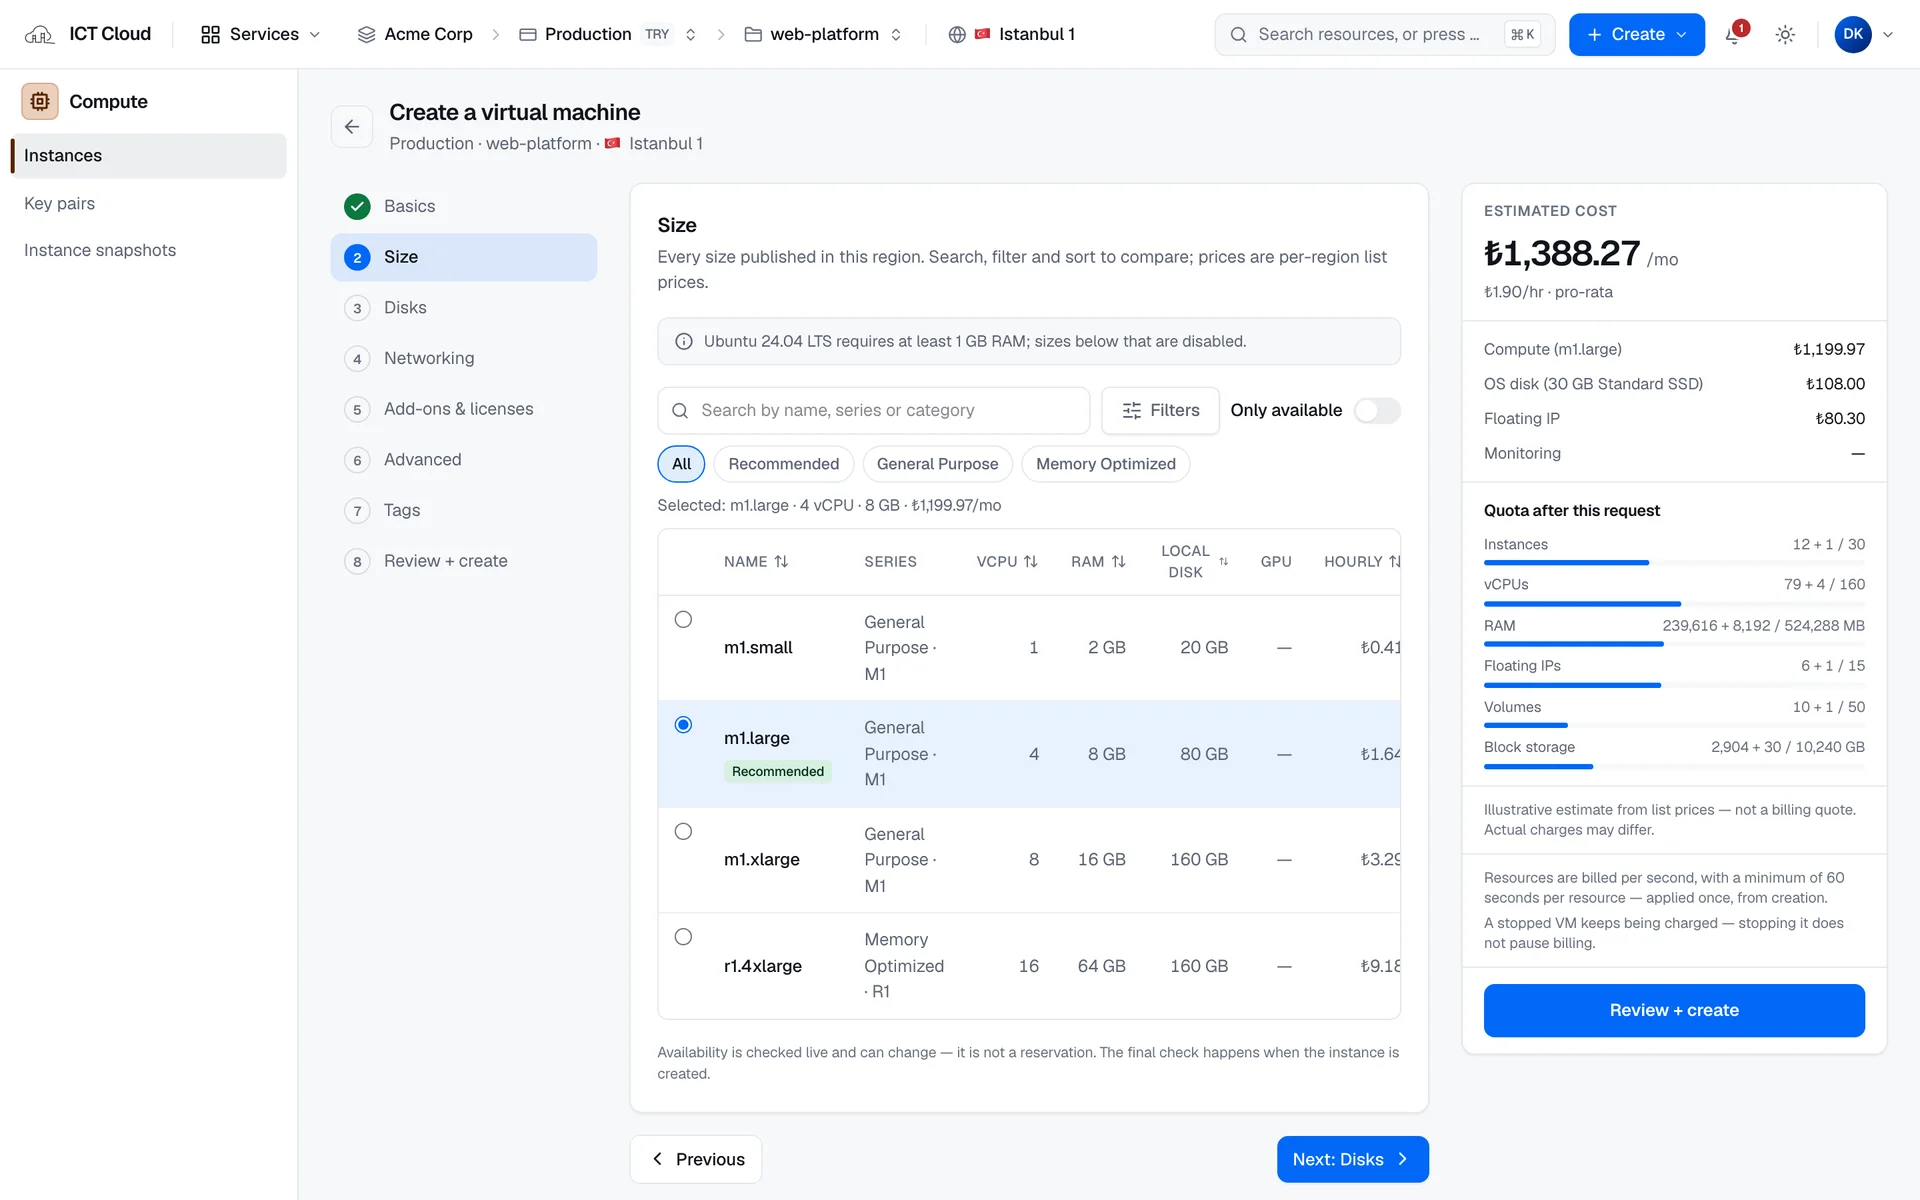The image size is (1920, 1200).
Task: Click the globe icon beside Istanbul 1
Action: point(957,34)
